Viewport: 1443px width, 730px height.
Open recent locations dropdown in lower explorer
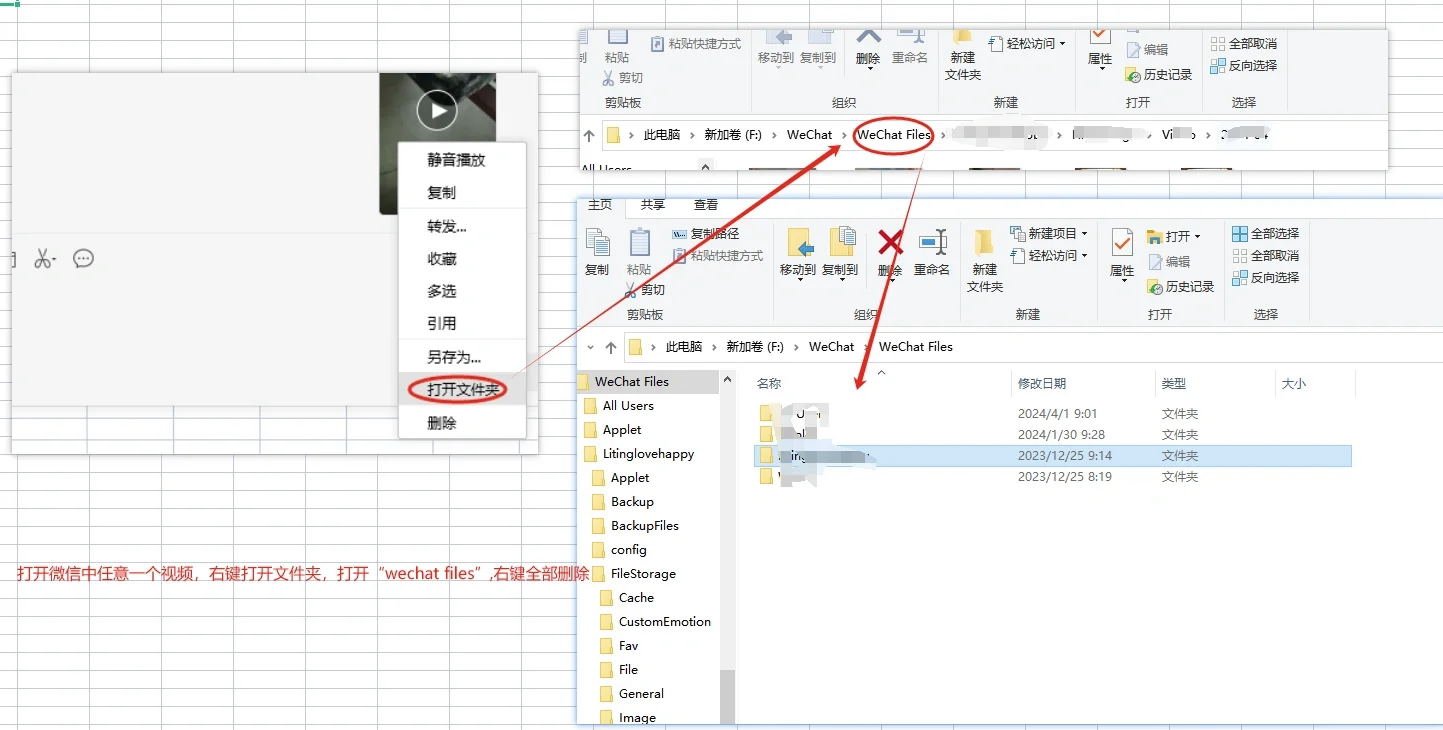[x=590, y=348]
